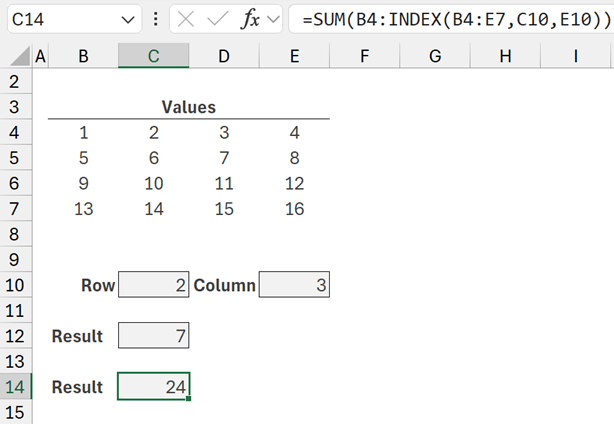This screenshot has width=614, height=424.
Task: Select column H header
Action: click(506, 57)
